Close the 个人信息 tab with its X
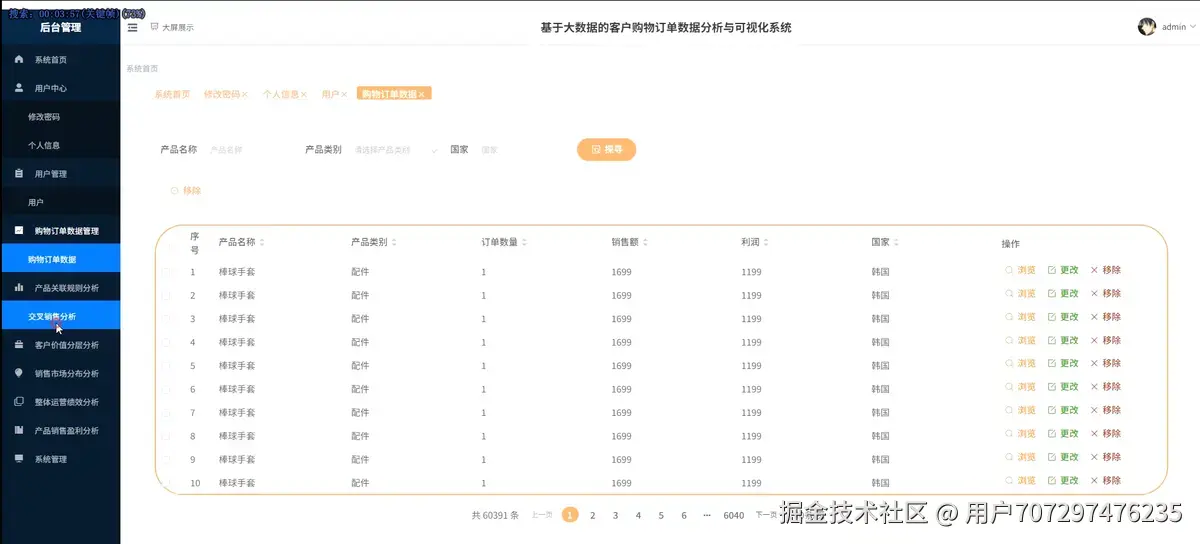Viewport: 1200px width, 544px height. 304,94
